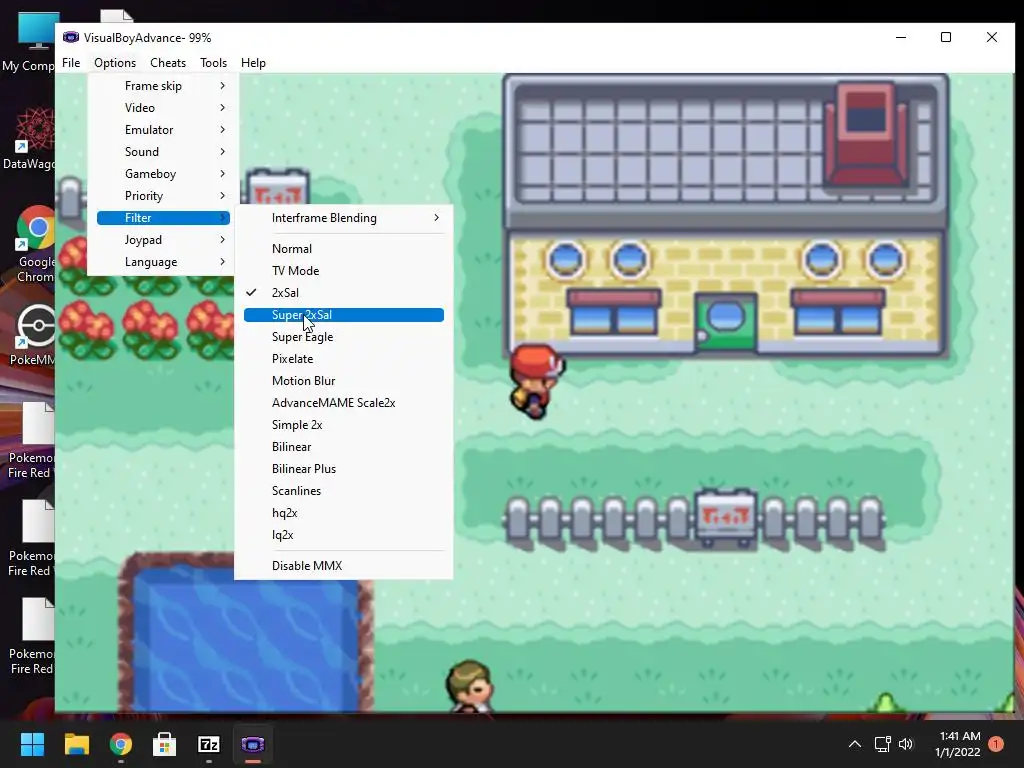Expand the Filter submenu

click(x=163, y=217)
